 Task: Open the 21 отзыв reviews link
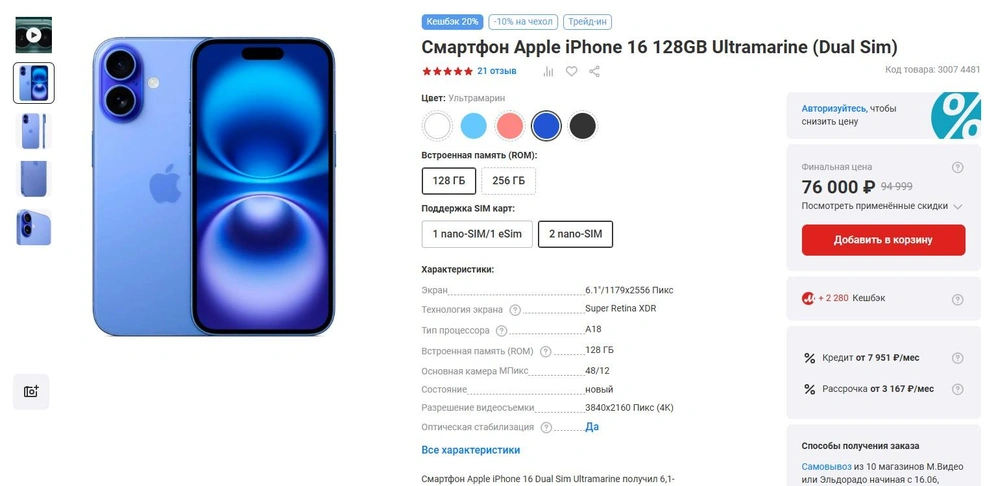[x=496, y=71]
